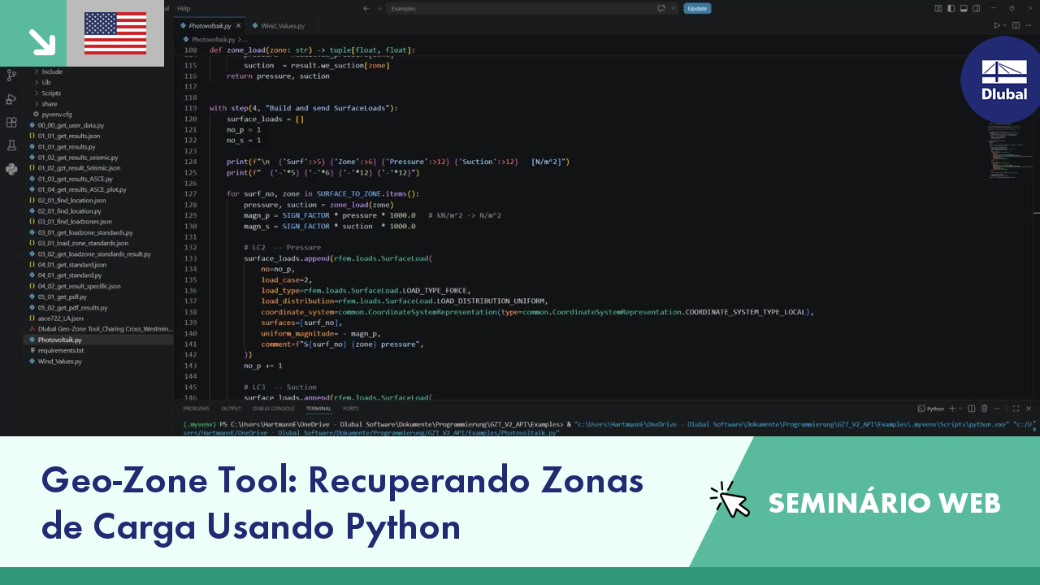
Task: Open Run and Debug in the activity bar
Action: [11, 99]
